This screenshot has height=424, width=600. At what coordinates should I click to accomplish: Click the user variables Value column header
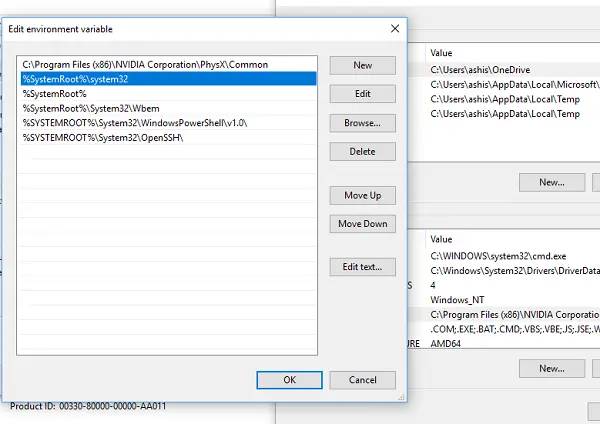click(x=441, y=53)
